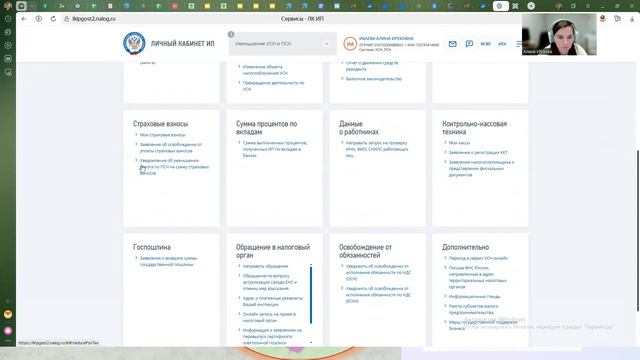Open Валютное законодательство link
Screen dimensions: 640x360
(373, 79)
